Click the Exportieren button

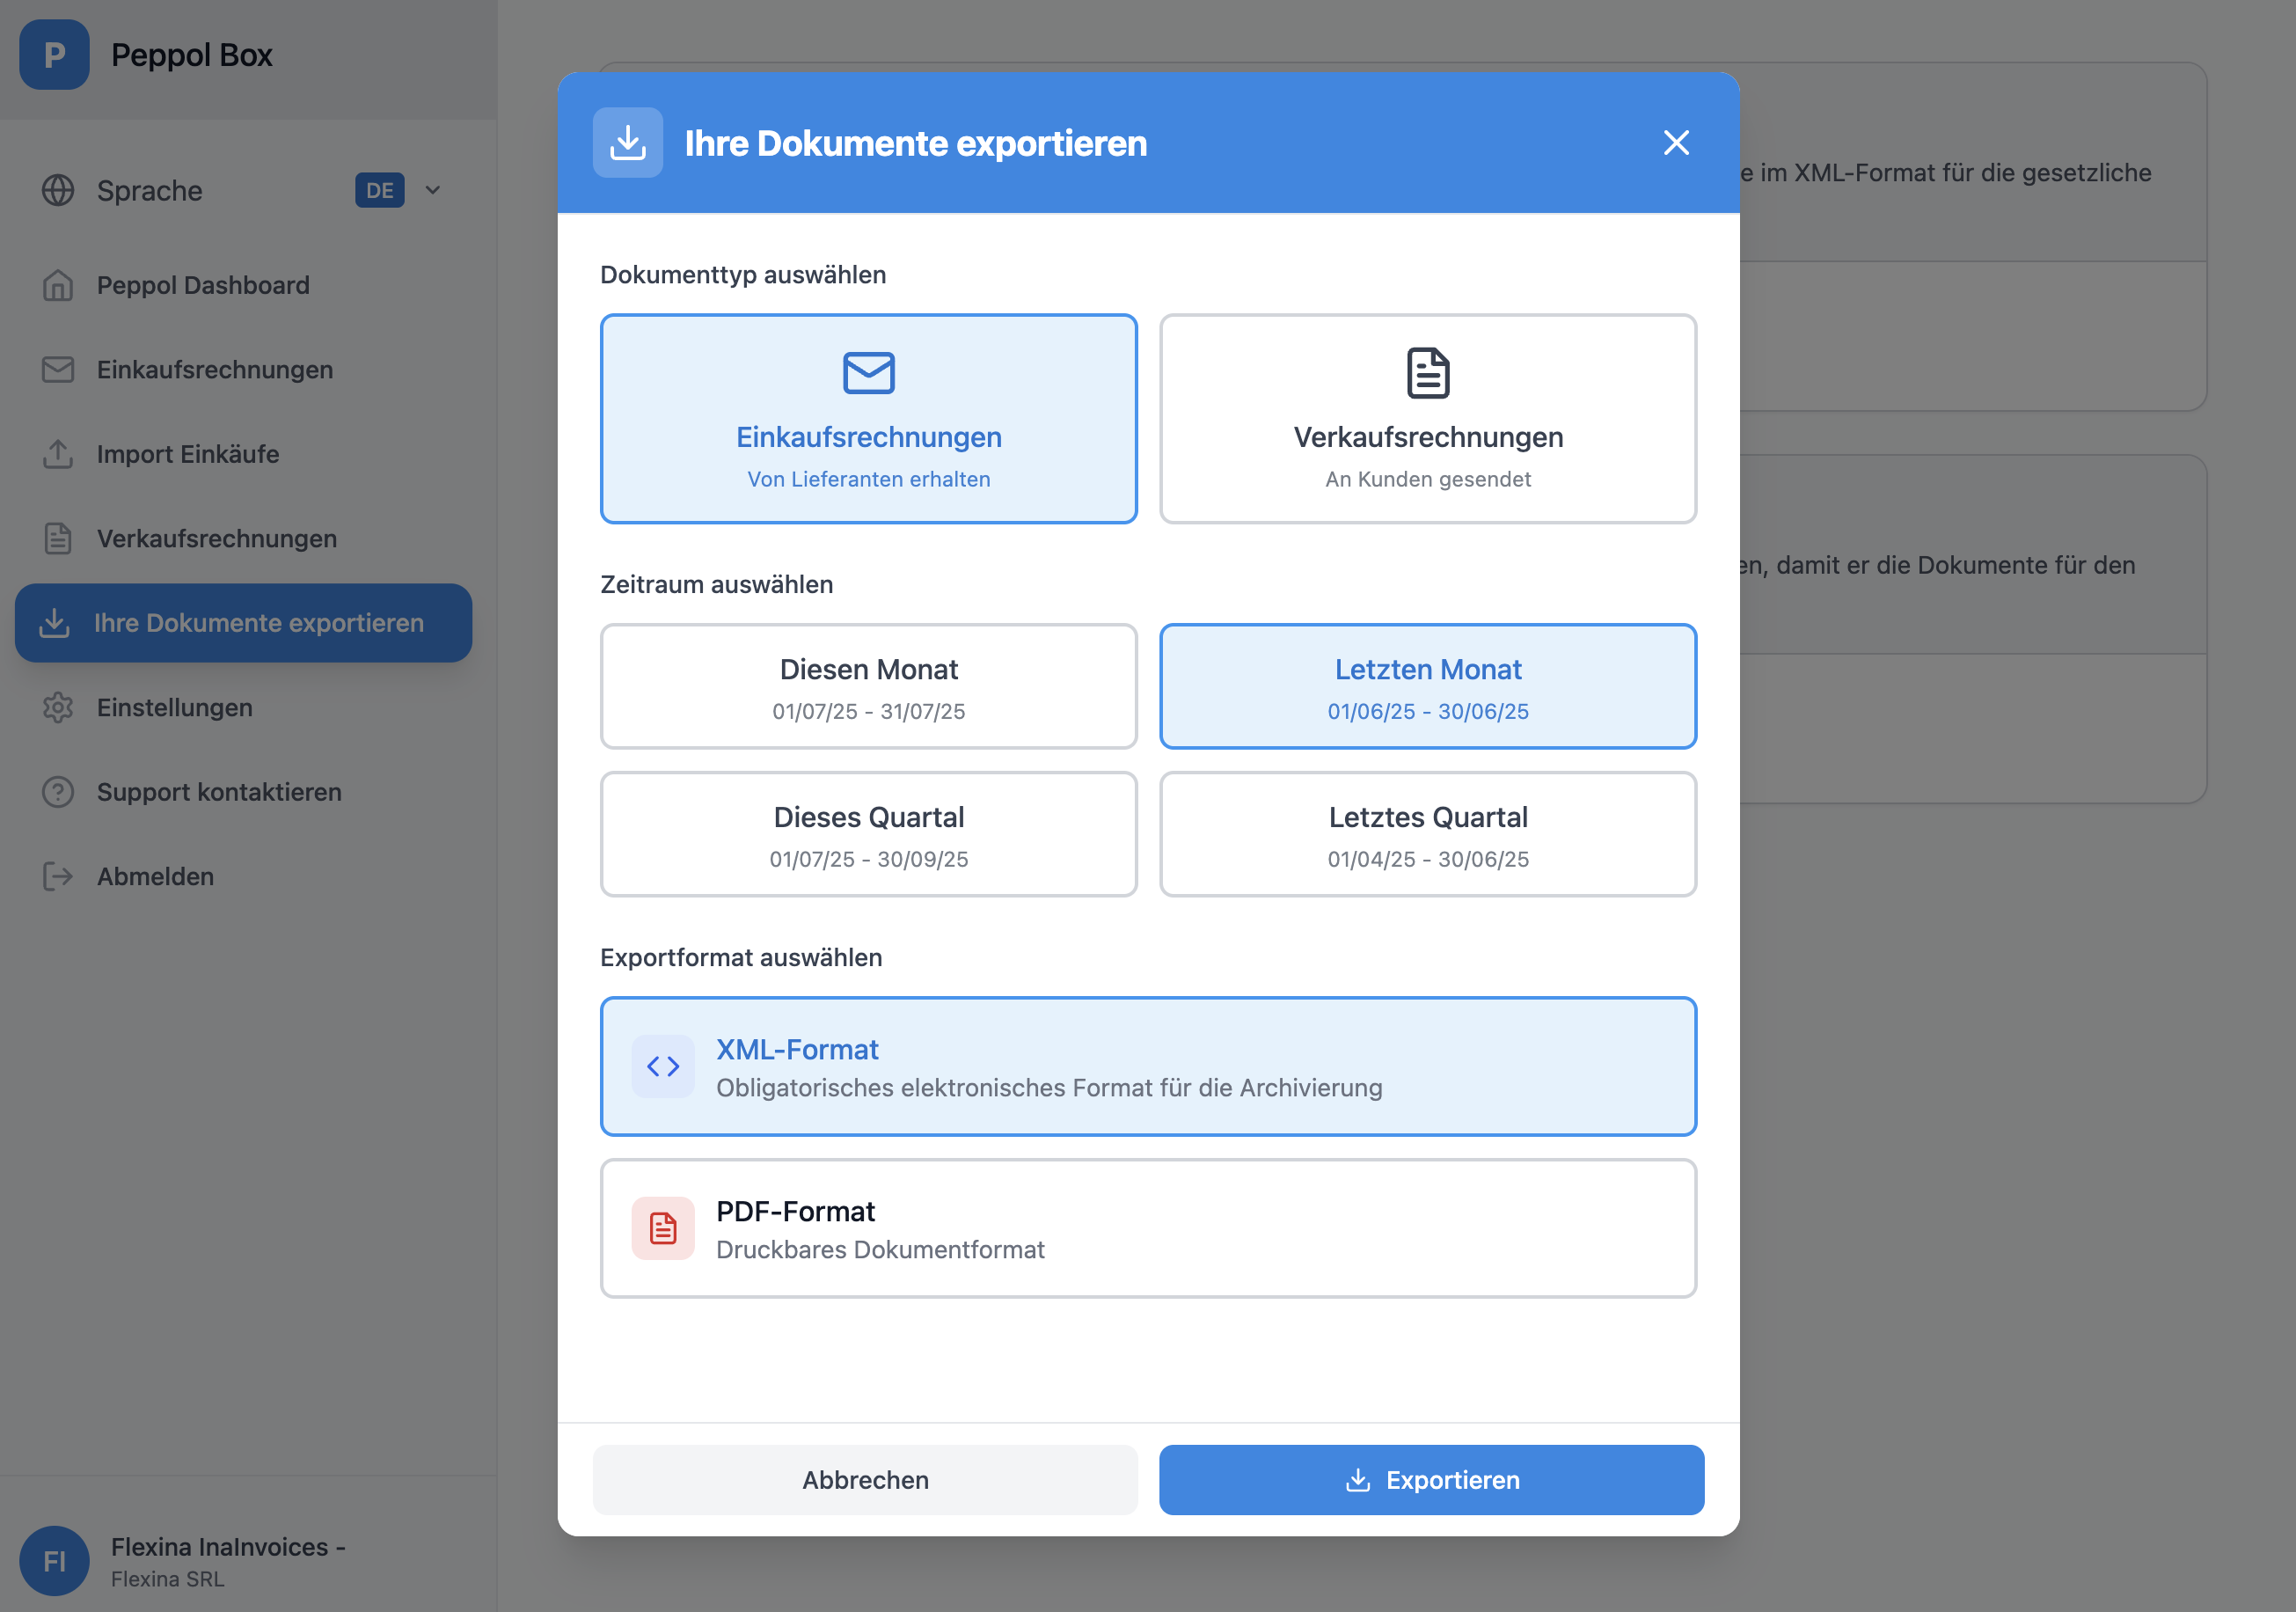tap(1432, 1480)
